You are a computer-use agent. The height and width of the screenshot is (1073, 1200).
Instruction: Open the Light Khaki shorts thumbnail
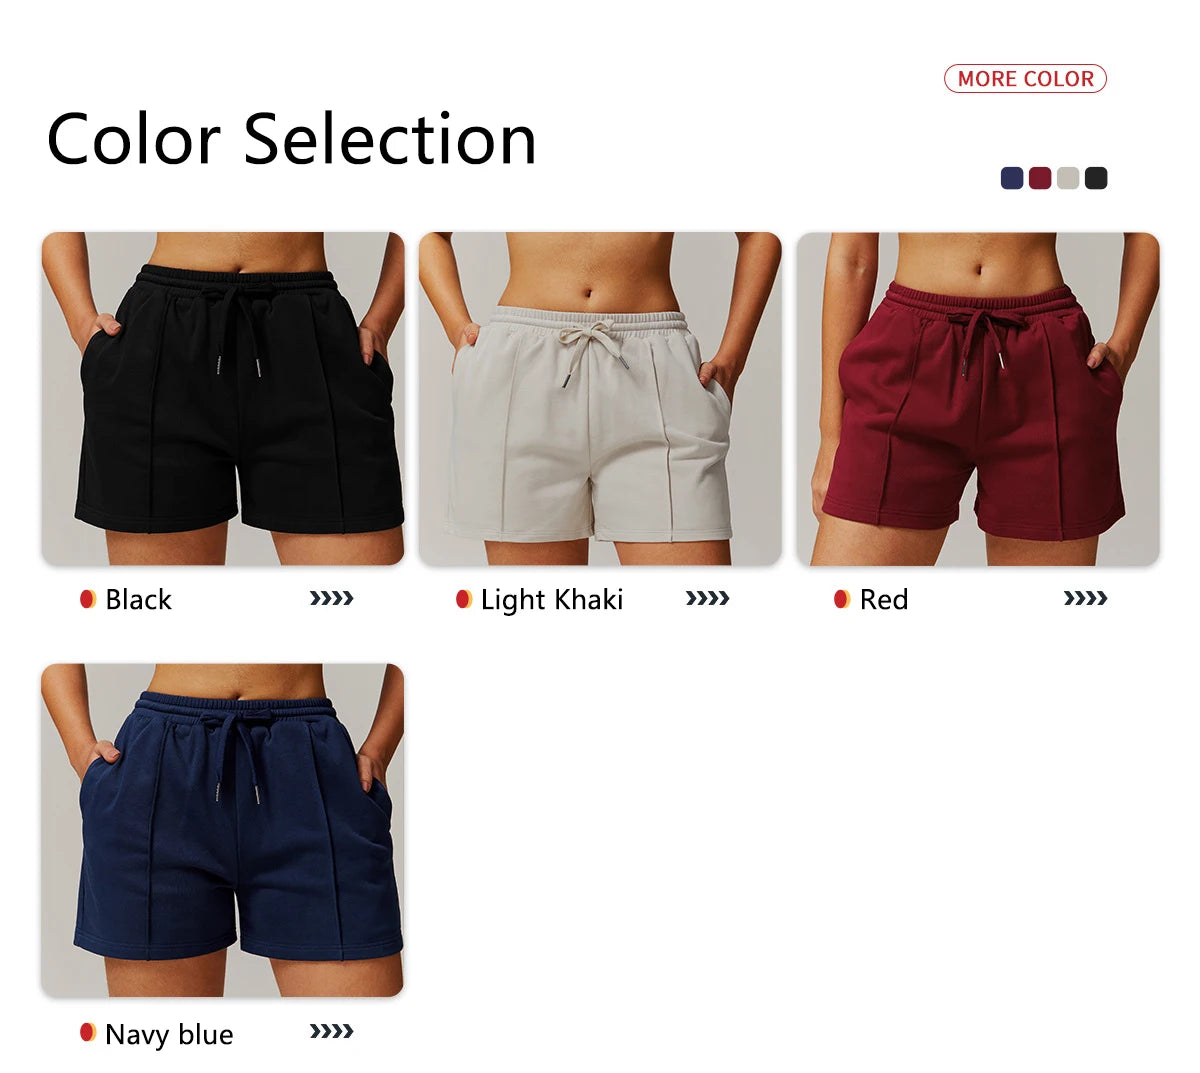coord(600,399)
